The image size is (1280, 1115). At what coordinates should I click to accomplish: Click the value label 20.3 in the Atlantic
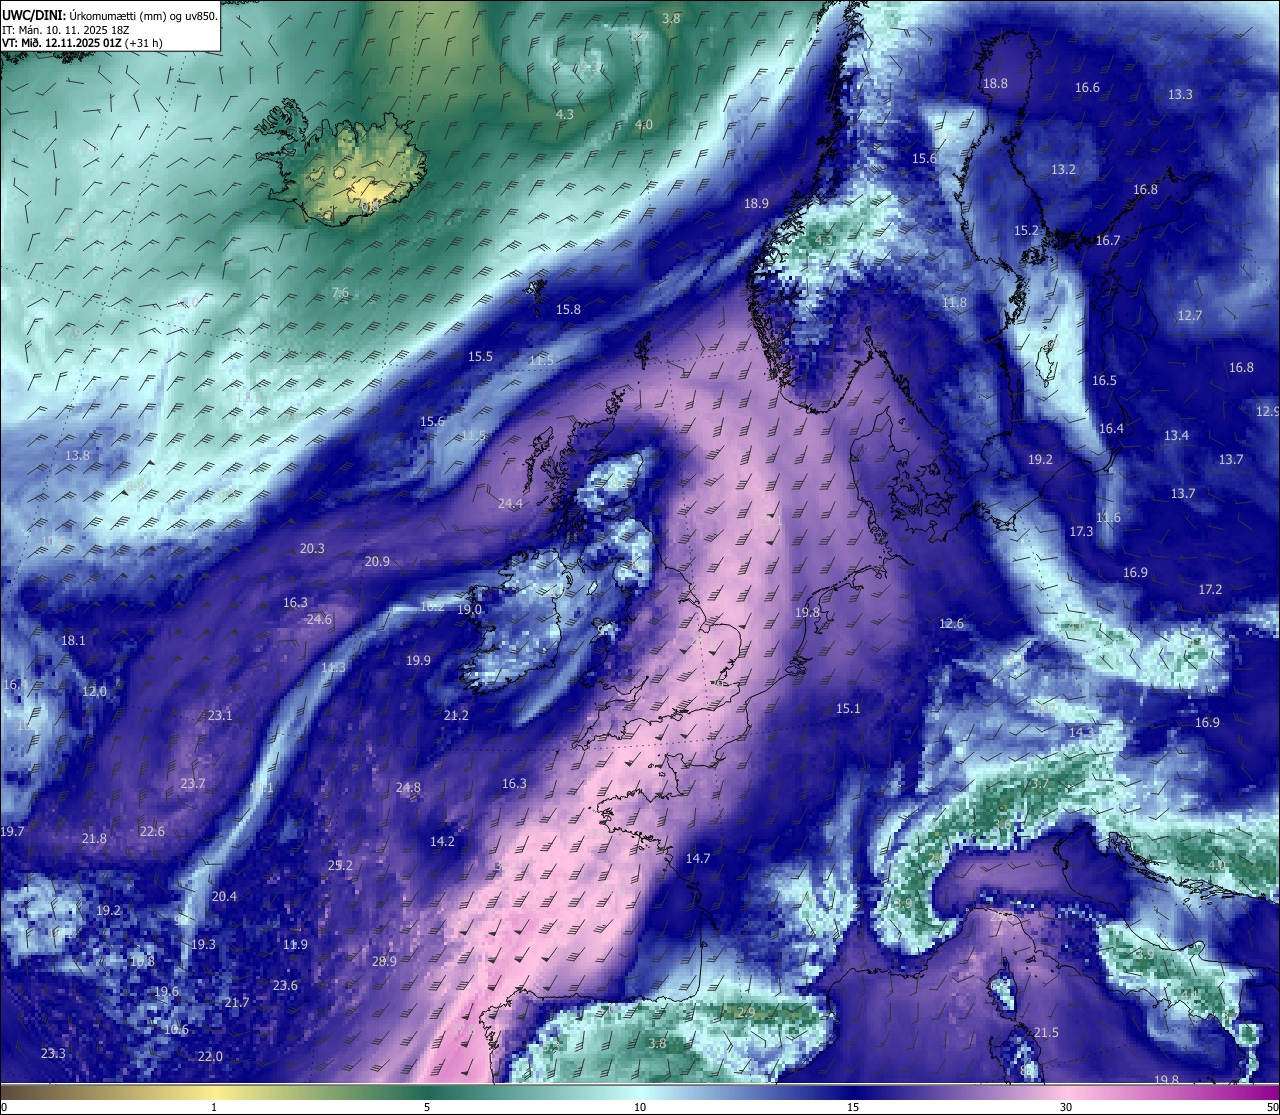(x=312, y=549)
